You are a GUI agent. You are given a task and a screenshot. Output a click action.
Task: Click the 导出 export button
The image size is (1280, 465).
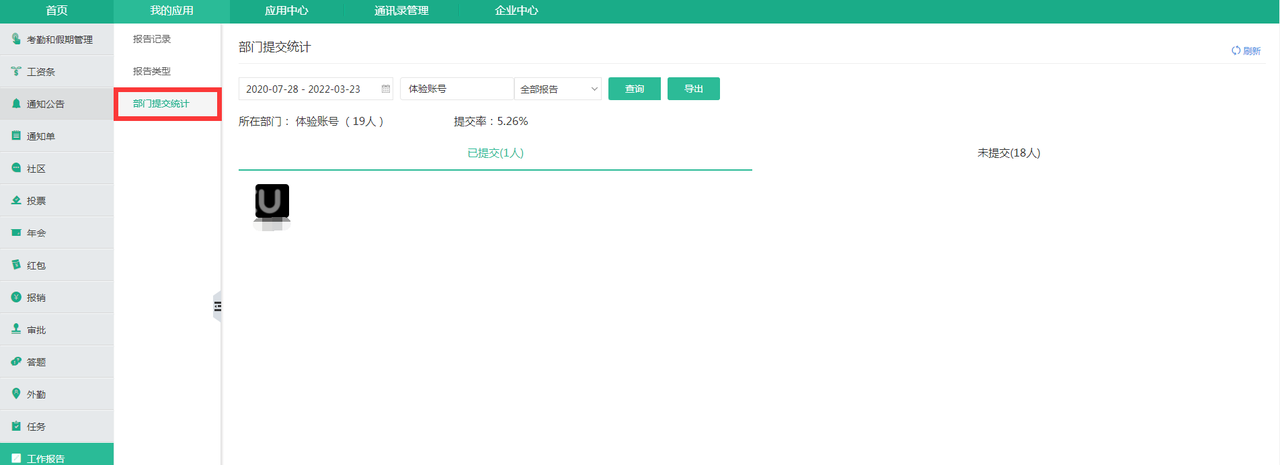[x=694, y=89]
